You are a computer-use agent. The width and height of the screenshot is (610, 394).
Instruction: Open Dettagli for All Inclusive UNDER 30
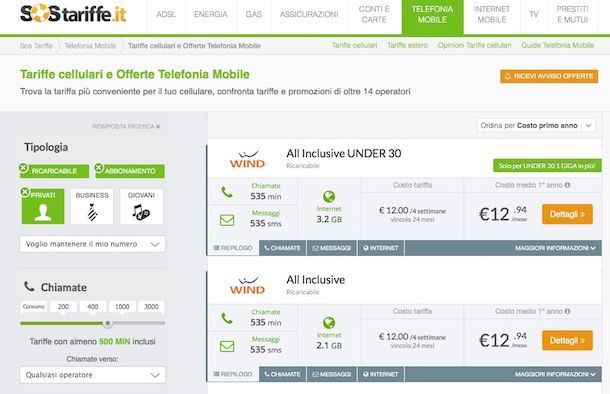[567, 214]
